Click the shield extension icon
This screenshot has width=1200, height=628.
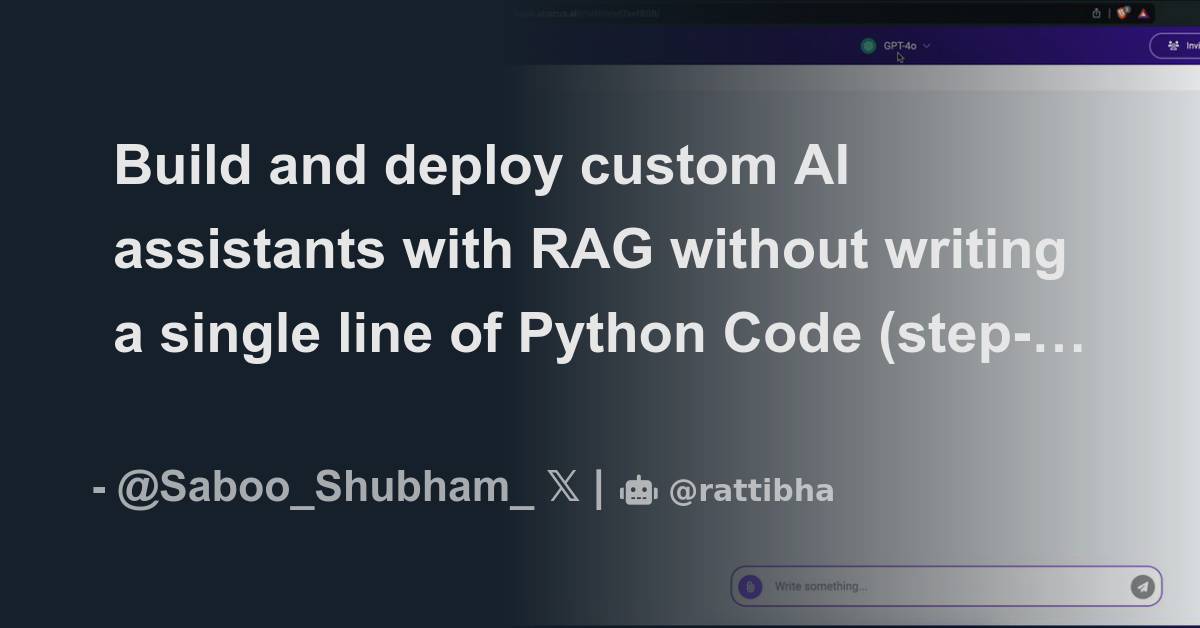tap(1123, 13)
